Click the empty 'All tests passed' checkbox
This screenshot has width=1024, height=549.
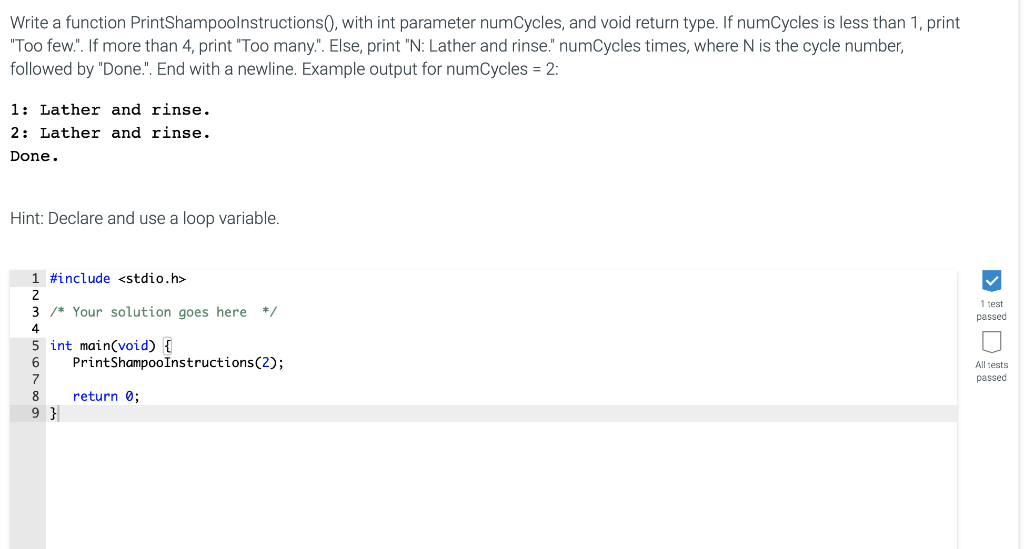(x=991, y=341)
